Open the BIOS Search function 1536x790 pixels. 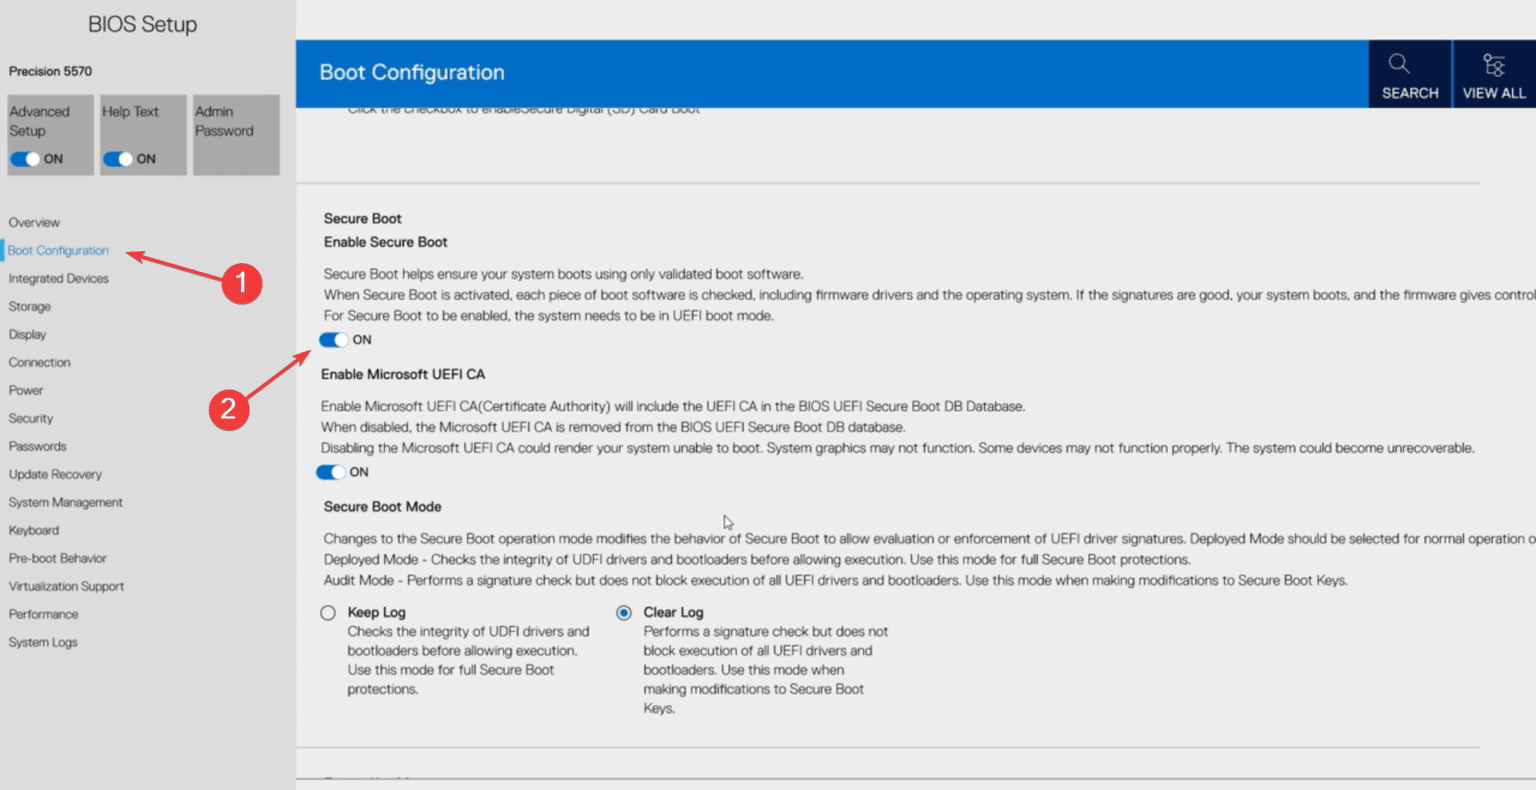(x=1409, y=73)
